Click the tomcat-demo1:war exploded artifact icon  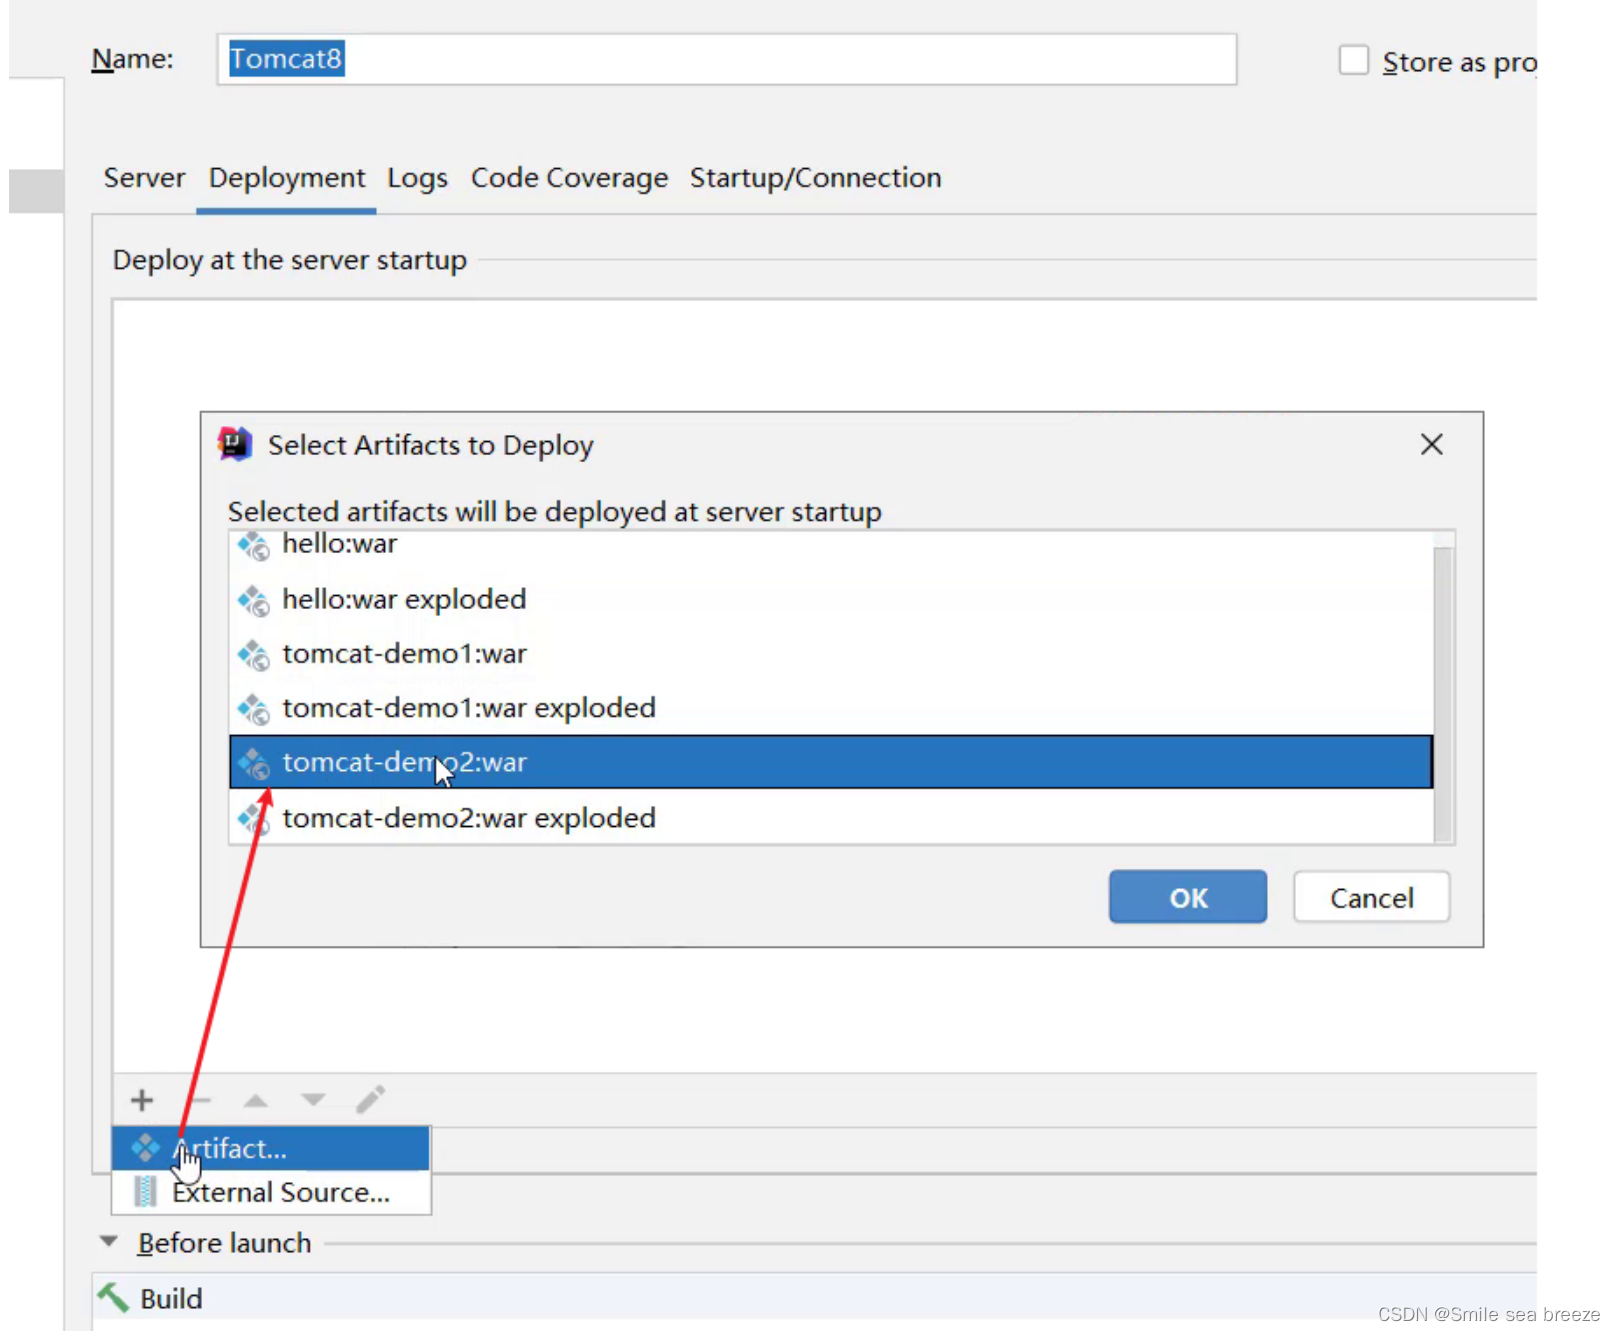pyautogui.click(x=253, y=709)
